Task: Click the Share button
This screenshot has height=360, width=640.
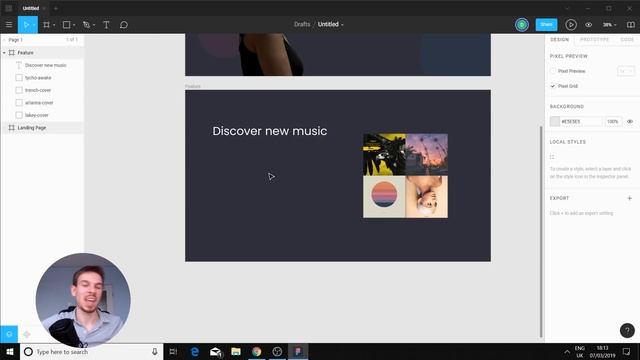Action: click(x=546, y=24)
